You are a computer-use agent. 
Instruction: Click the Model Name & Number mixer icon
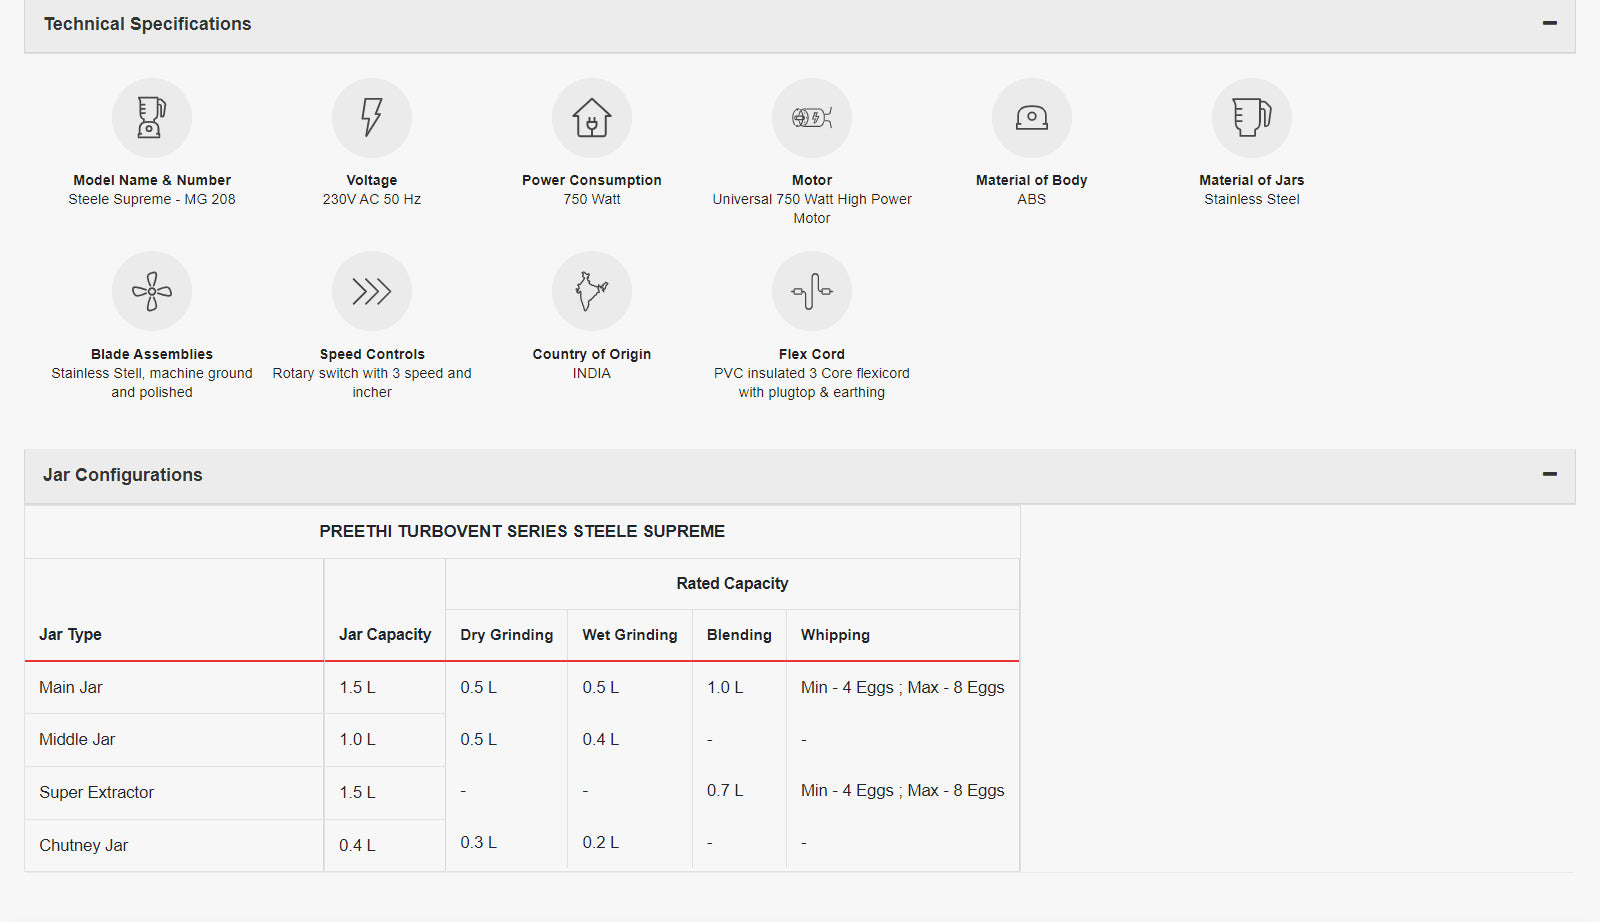tap(152, 118)
